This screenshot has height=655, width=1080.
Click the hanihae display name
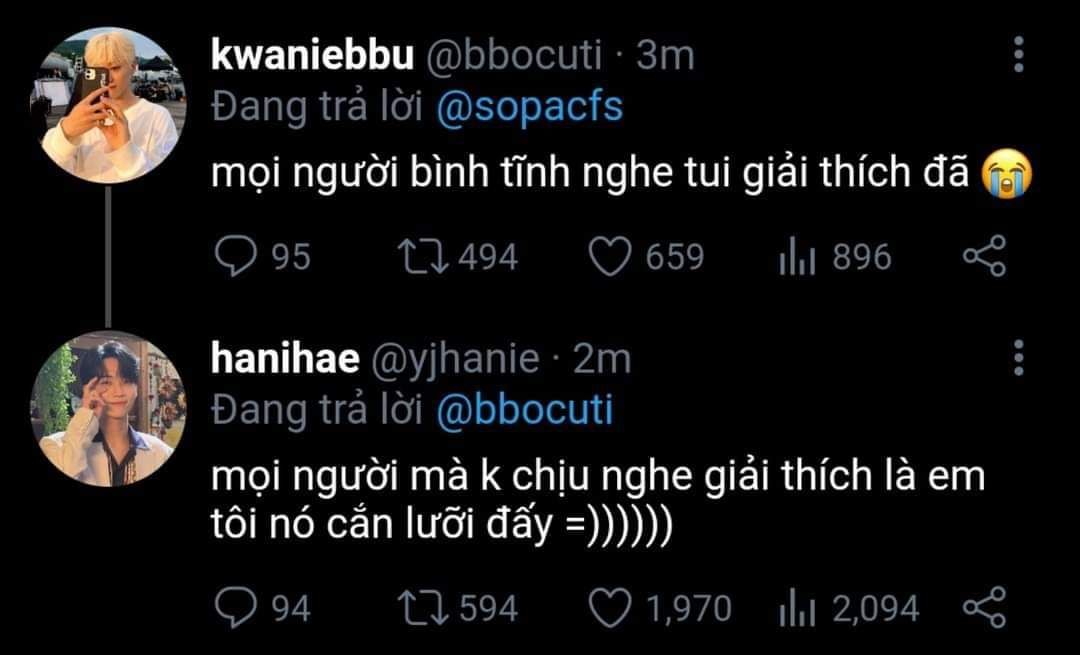(285, 358)
